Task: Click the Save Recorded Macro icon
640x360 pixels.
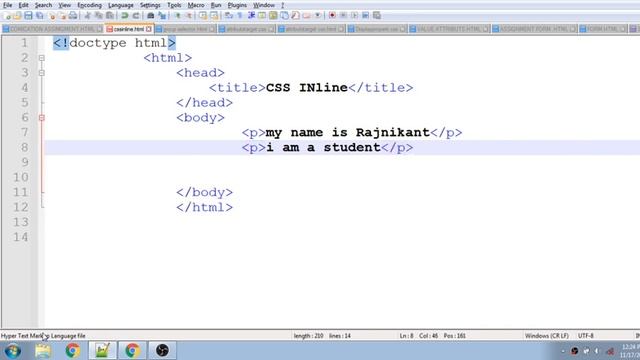Action: (377, 16)
